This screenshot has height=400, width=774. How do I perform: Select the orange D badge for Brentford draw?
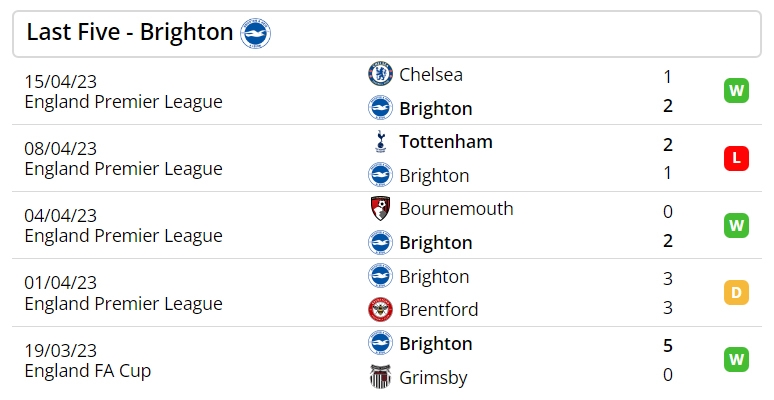coord(736,292)
